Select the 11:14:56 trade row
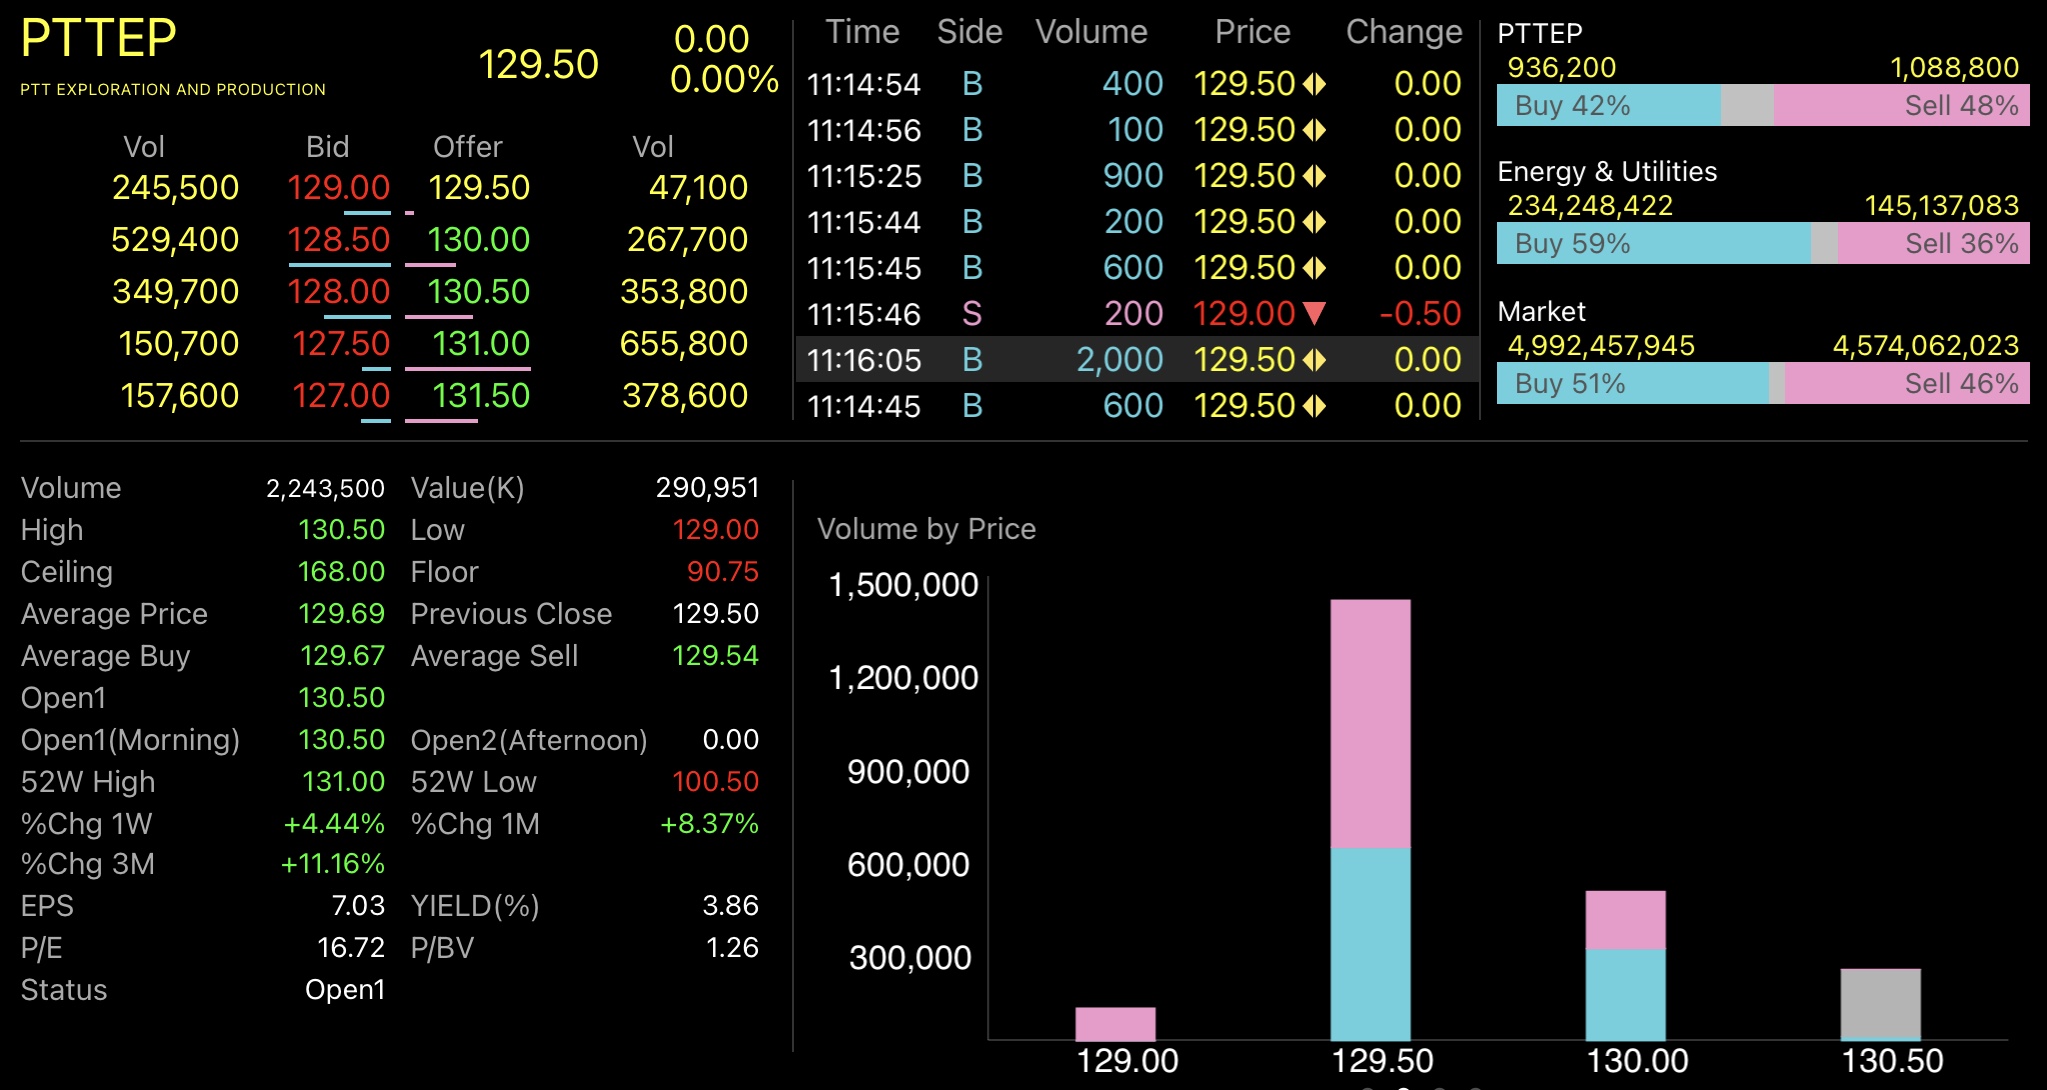This screenshot has height=1090, width=2047. (1137, 130)
